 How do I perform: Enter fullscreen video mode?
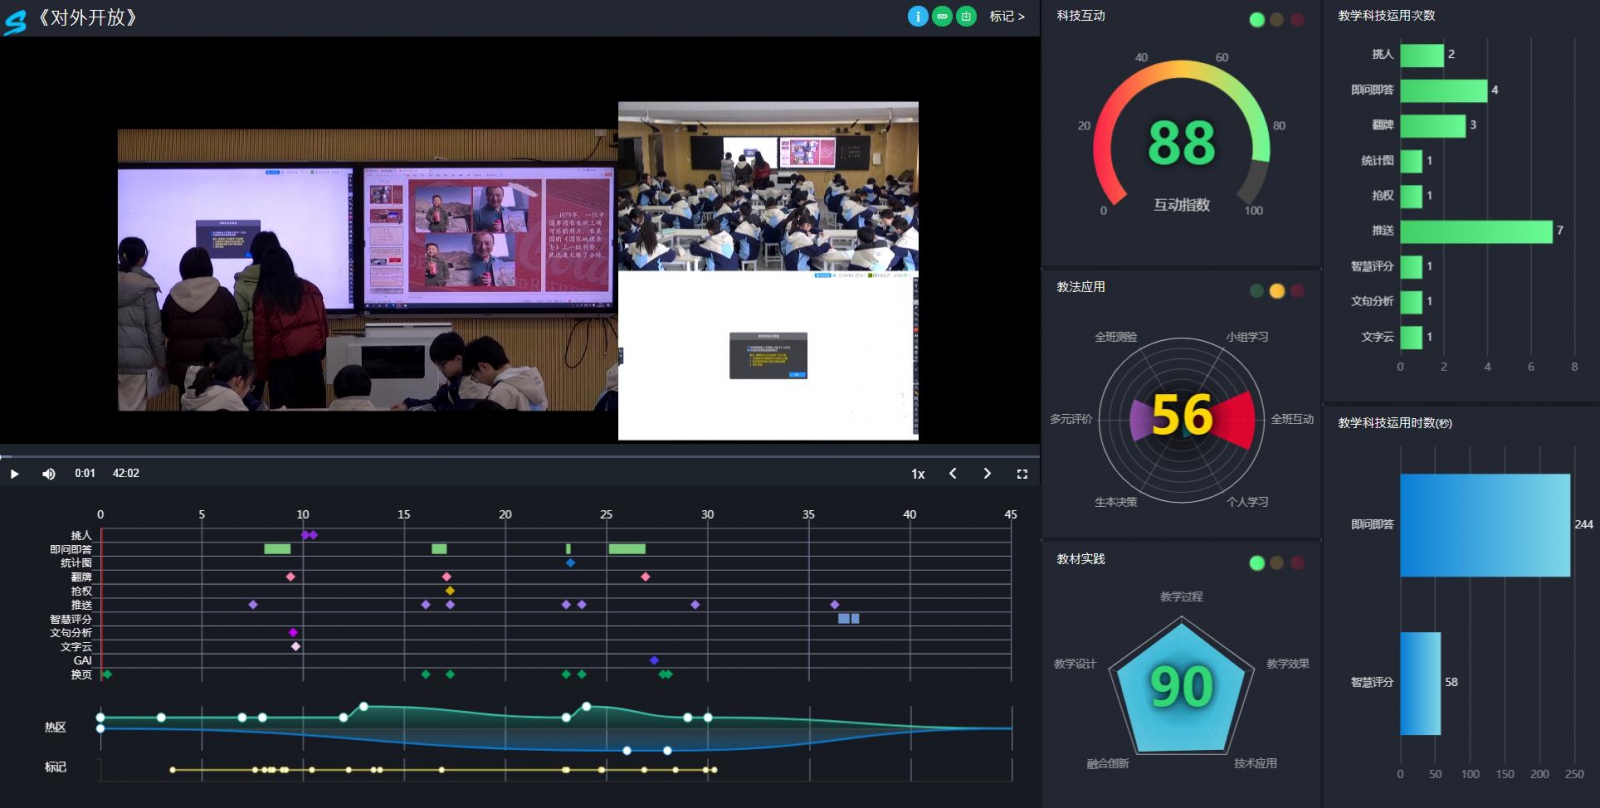[1022, 474]
